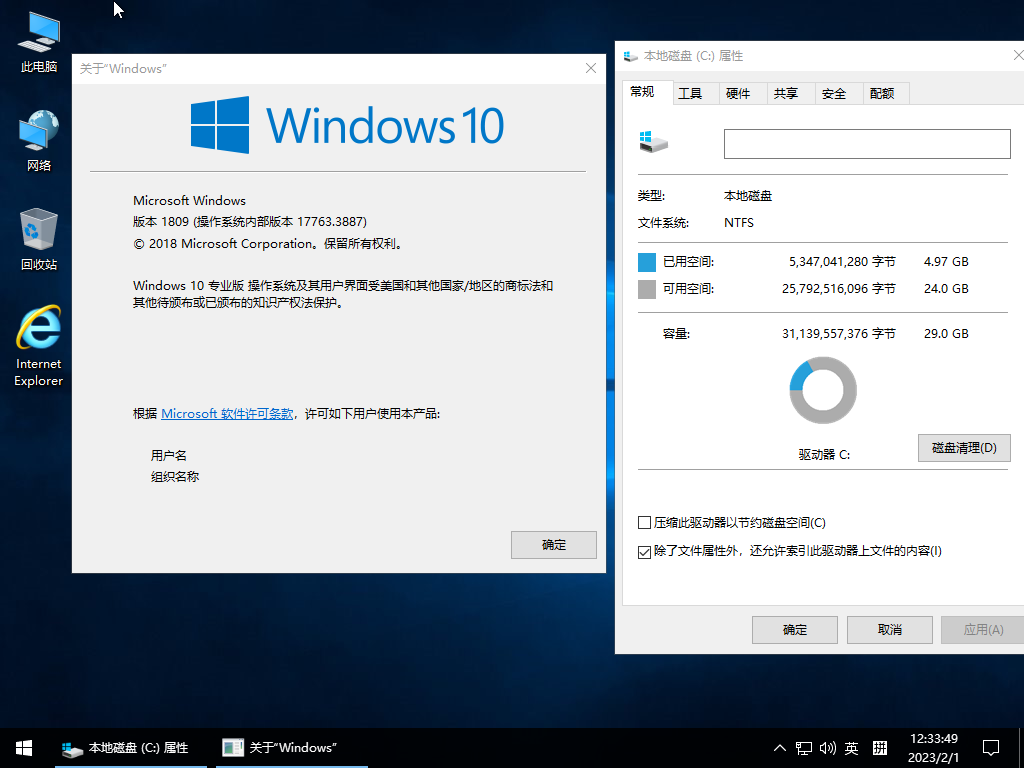The image size is (1024, 768).
Task: Launch Internet Explorer desktop icon
Action: pyautogui.click(x=39, y=344)
